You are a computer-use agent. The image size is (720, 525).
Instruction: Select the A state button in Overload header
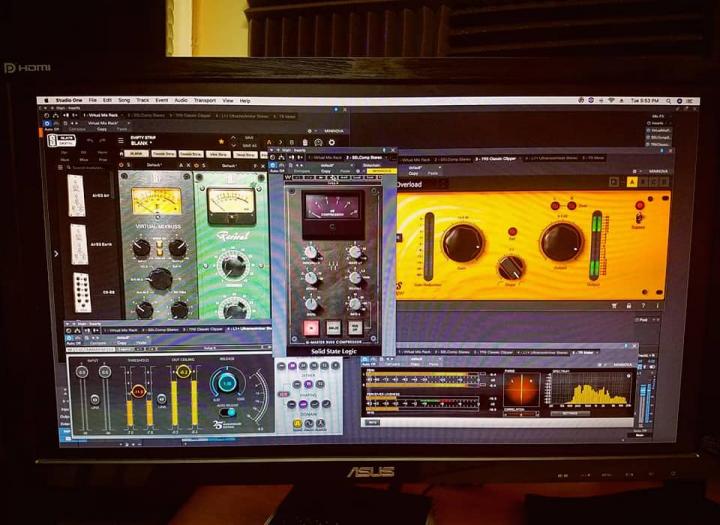pos(631,183)
